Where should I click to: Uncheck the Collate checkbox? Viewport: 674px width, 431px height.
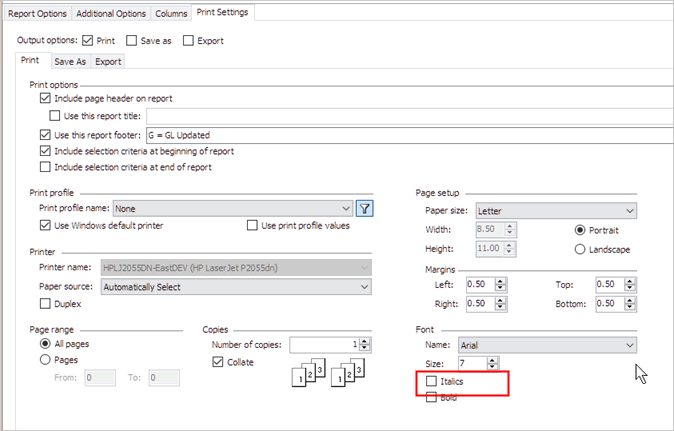(x=218, y=362)
